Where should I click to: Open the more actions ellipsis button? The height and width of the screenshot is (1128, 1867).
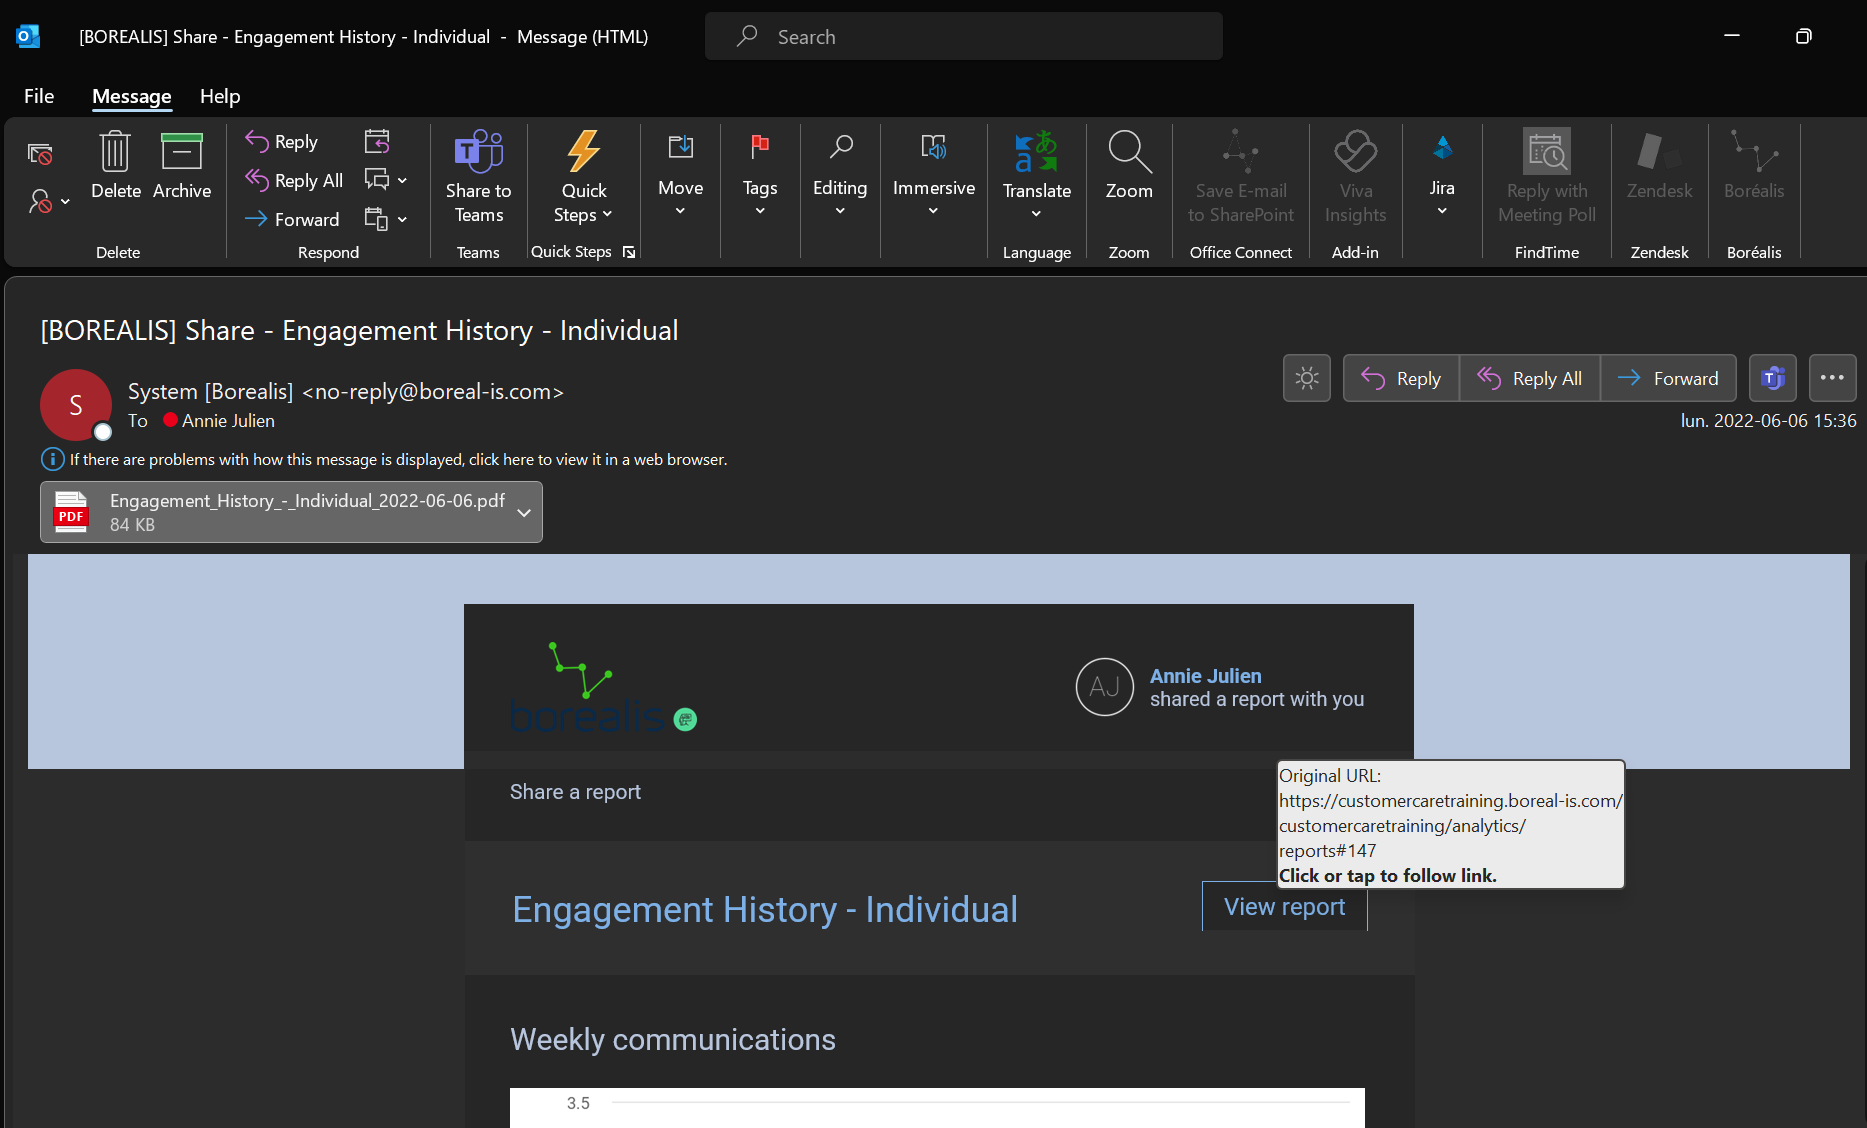point(1832,378)
